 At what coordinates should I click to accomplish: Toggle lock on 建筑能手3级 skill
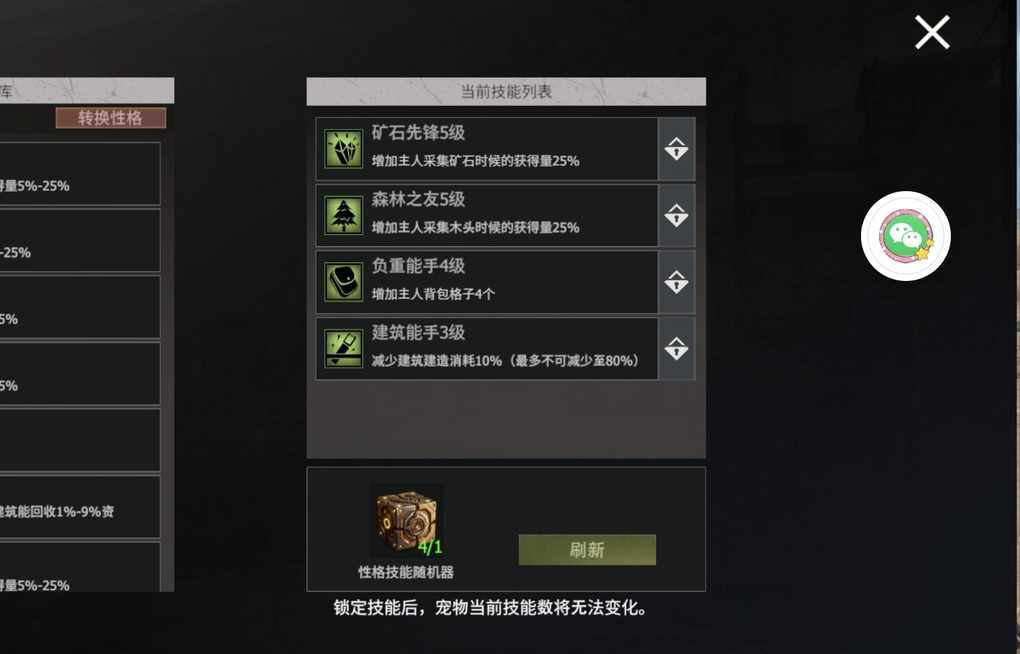pyautogui.click(x=677, y=349)
